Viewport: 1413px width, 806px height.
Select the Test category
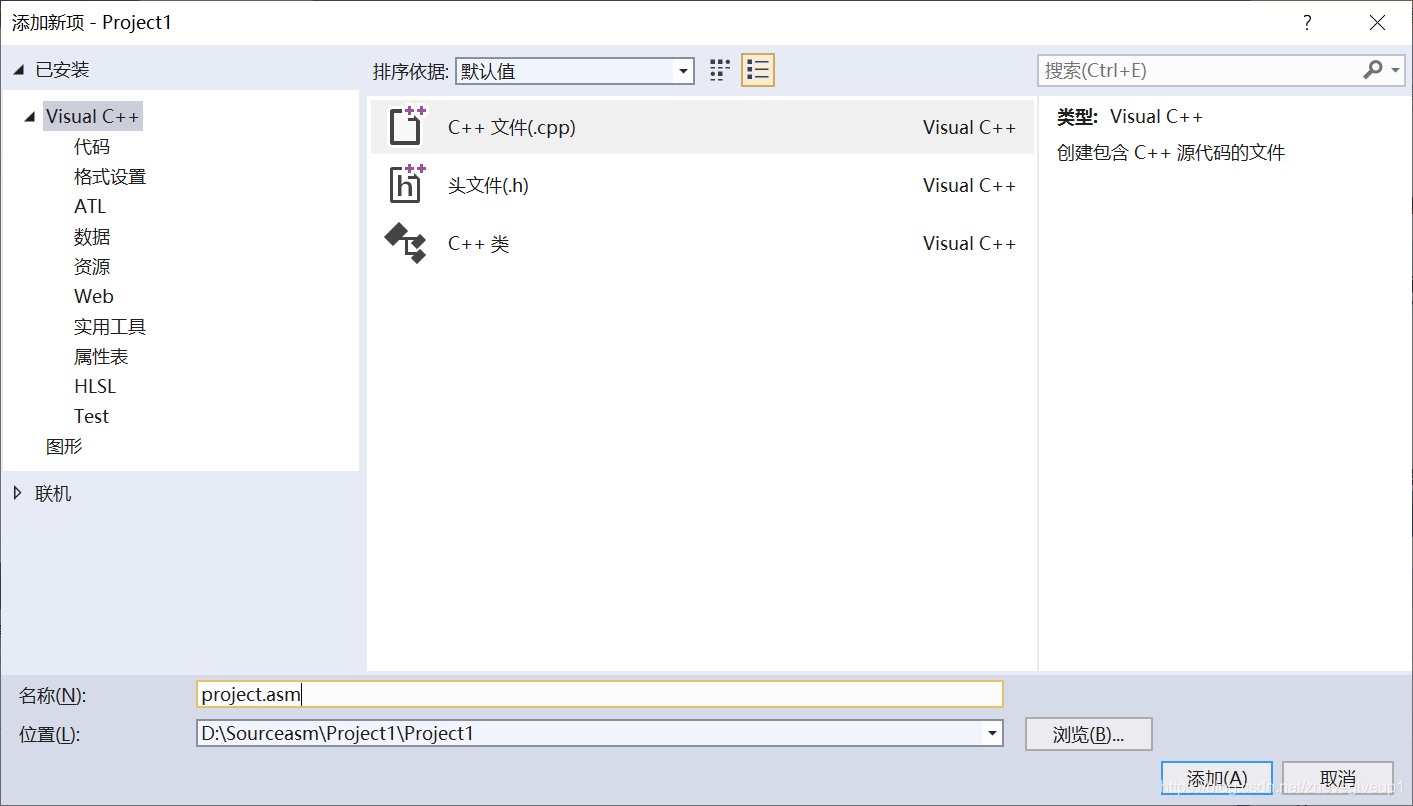pos(91,417)
